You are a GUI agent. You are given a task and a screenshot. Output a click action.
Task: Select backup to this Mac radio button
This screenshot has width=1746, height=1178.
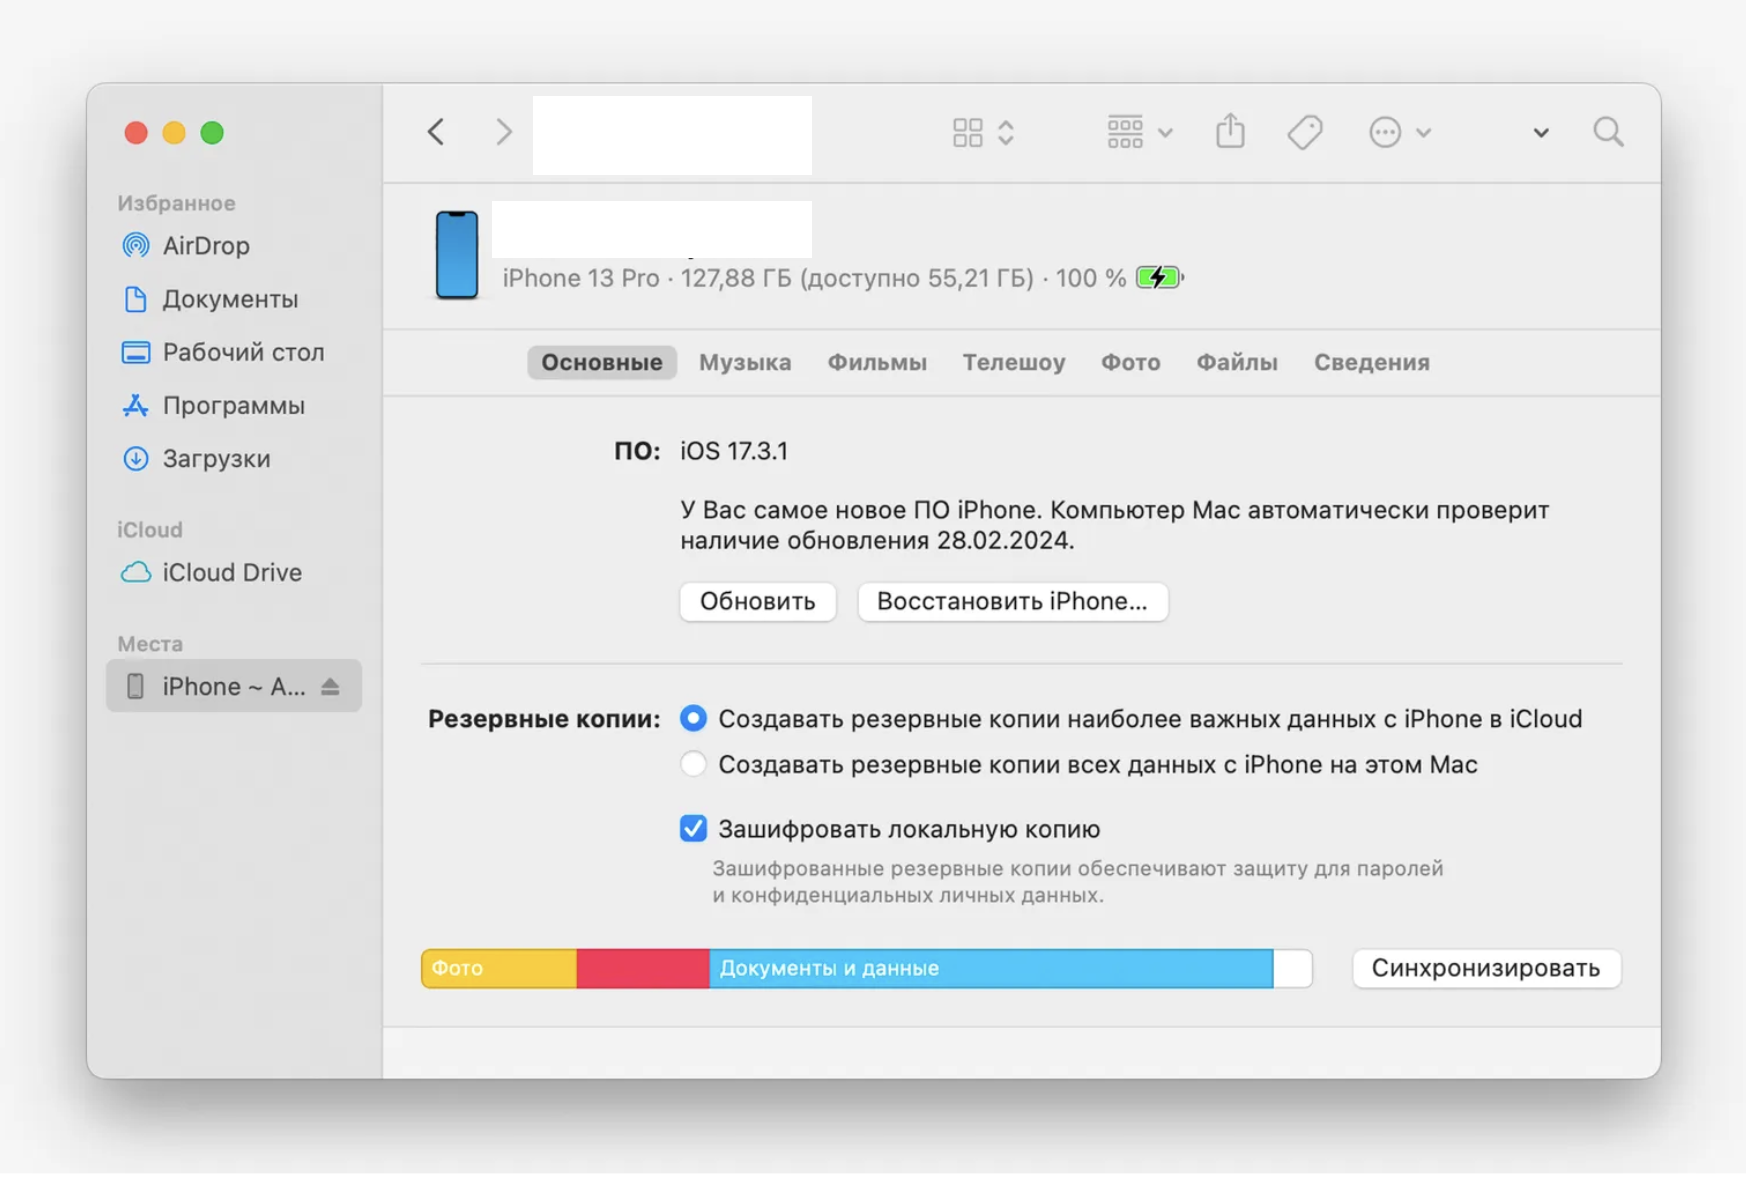click(x=693, y=764)
